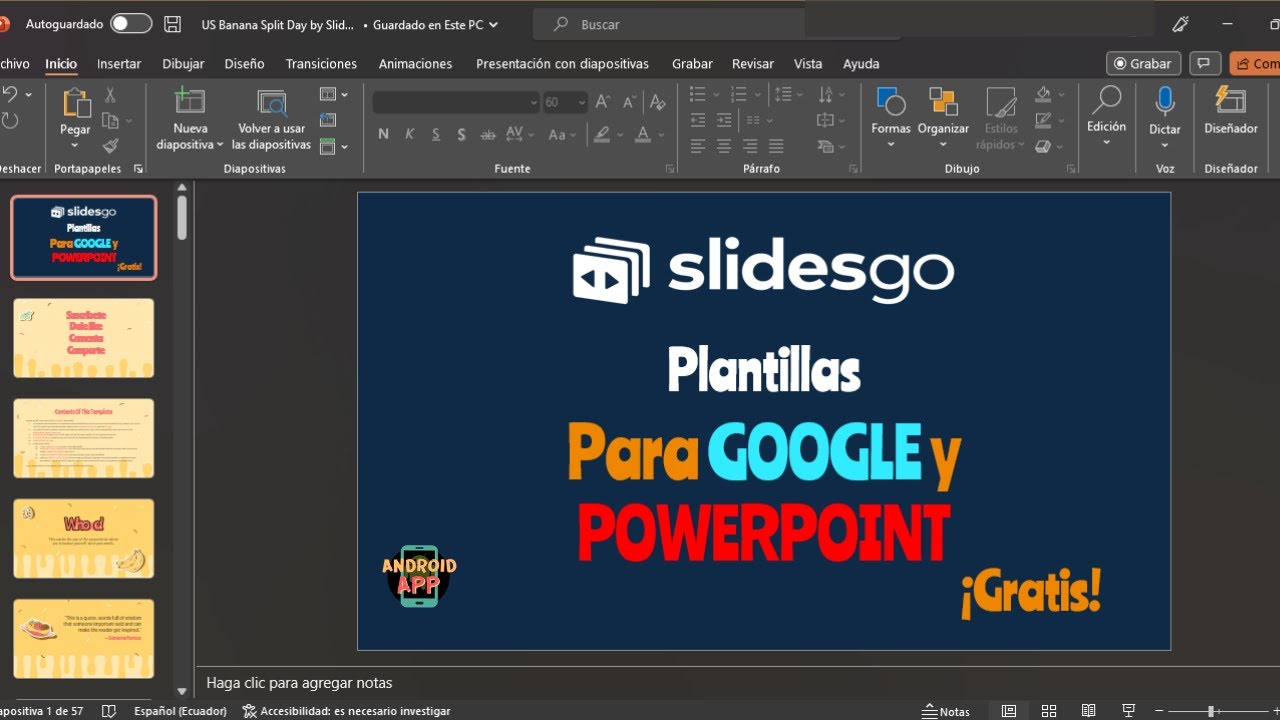Image resolution: width=1280 pixels, height=720 pixels.
Task: Open the Edición magnifier menu
Action: click(1106, 117)
